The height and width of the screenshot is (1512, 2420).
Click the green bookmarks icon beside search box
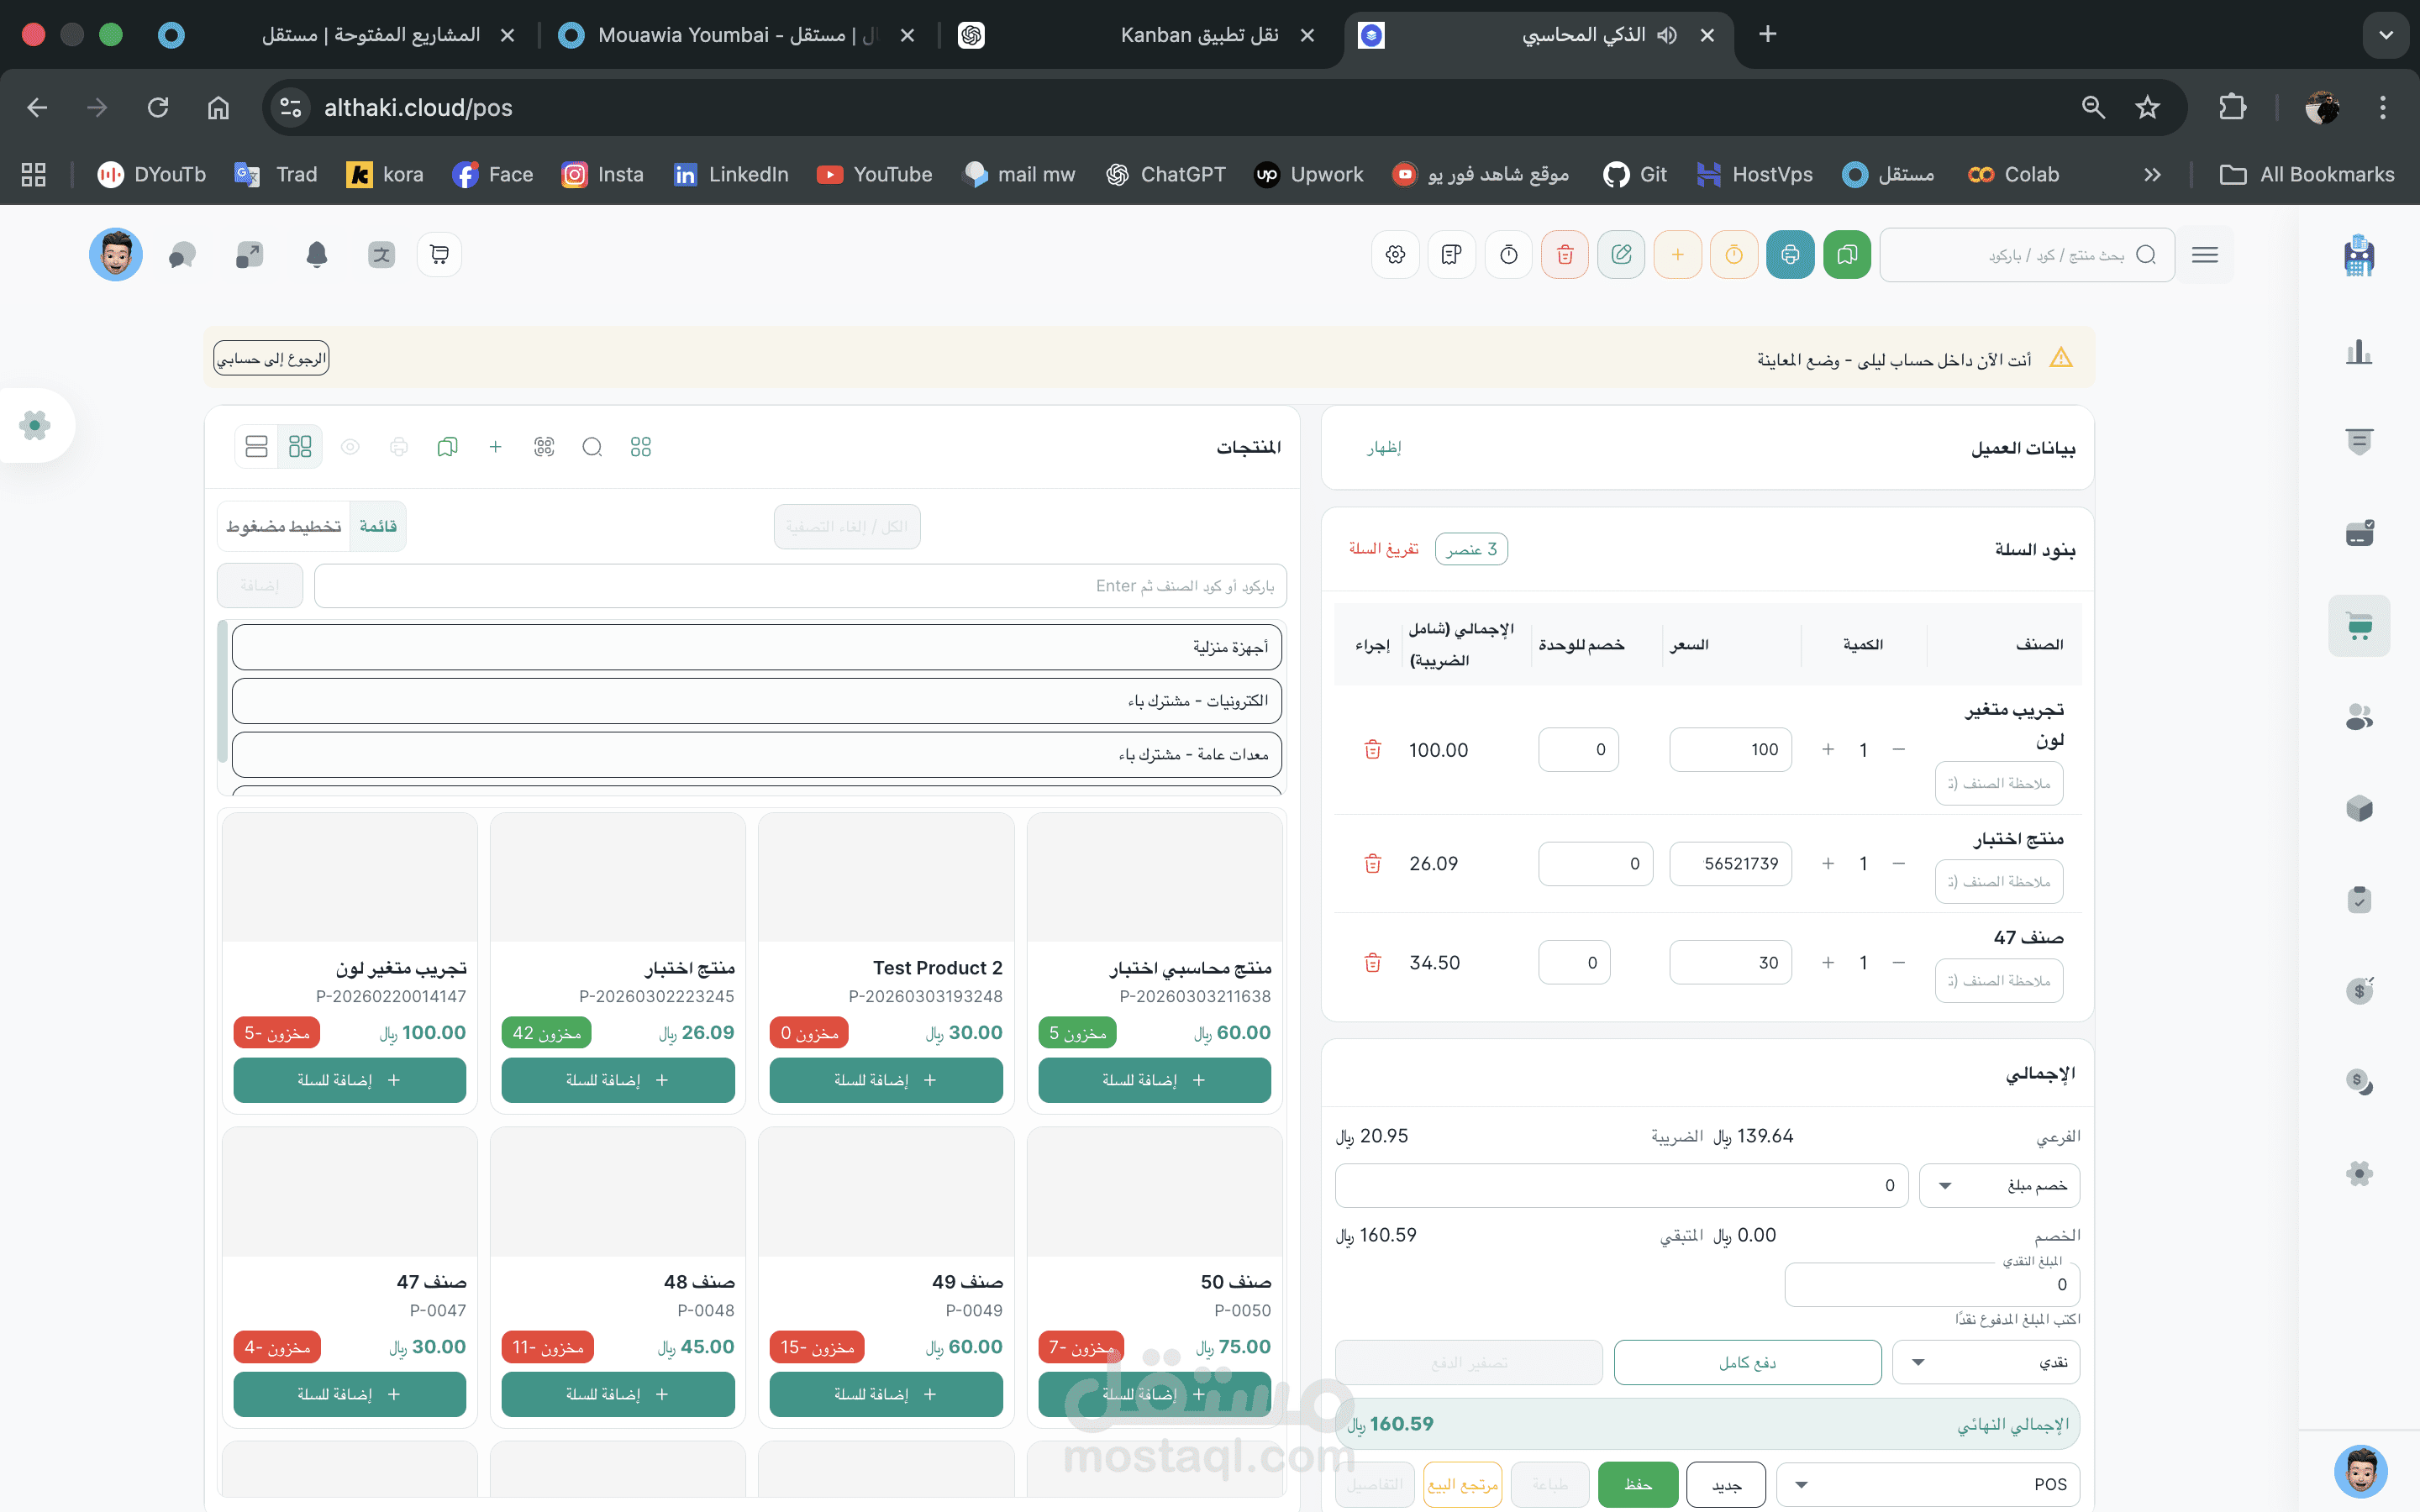(1846, 255)
